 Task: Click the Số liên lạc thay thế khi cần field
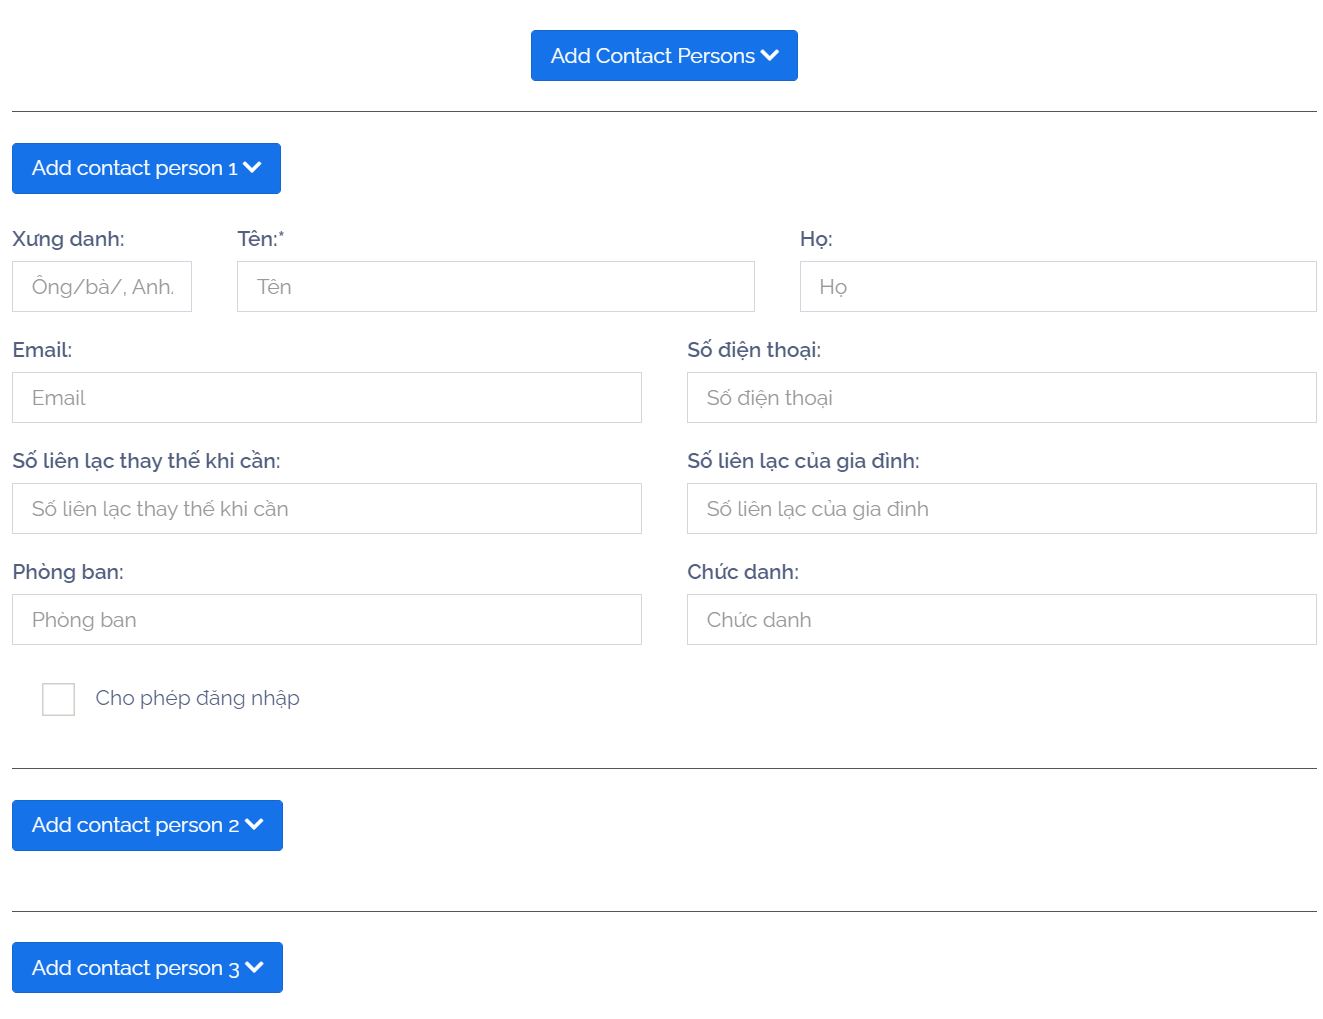[326, 509]
